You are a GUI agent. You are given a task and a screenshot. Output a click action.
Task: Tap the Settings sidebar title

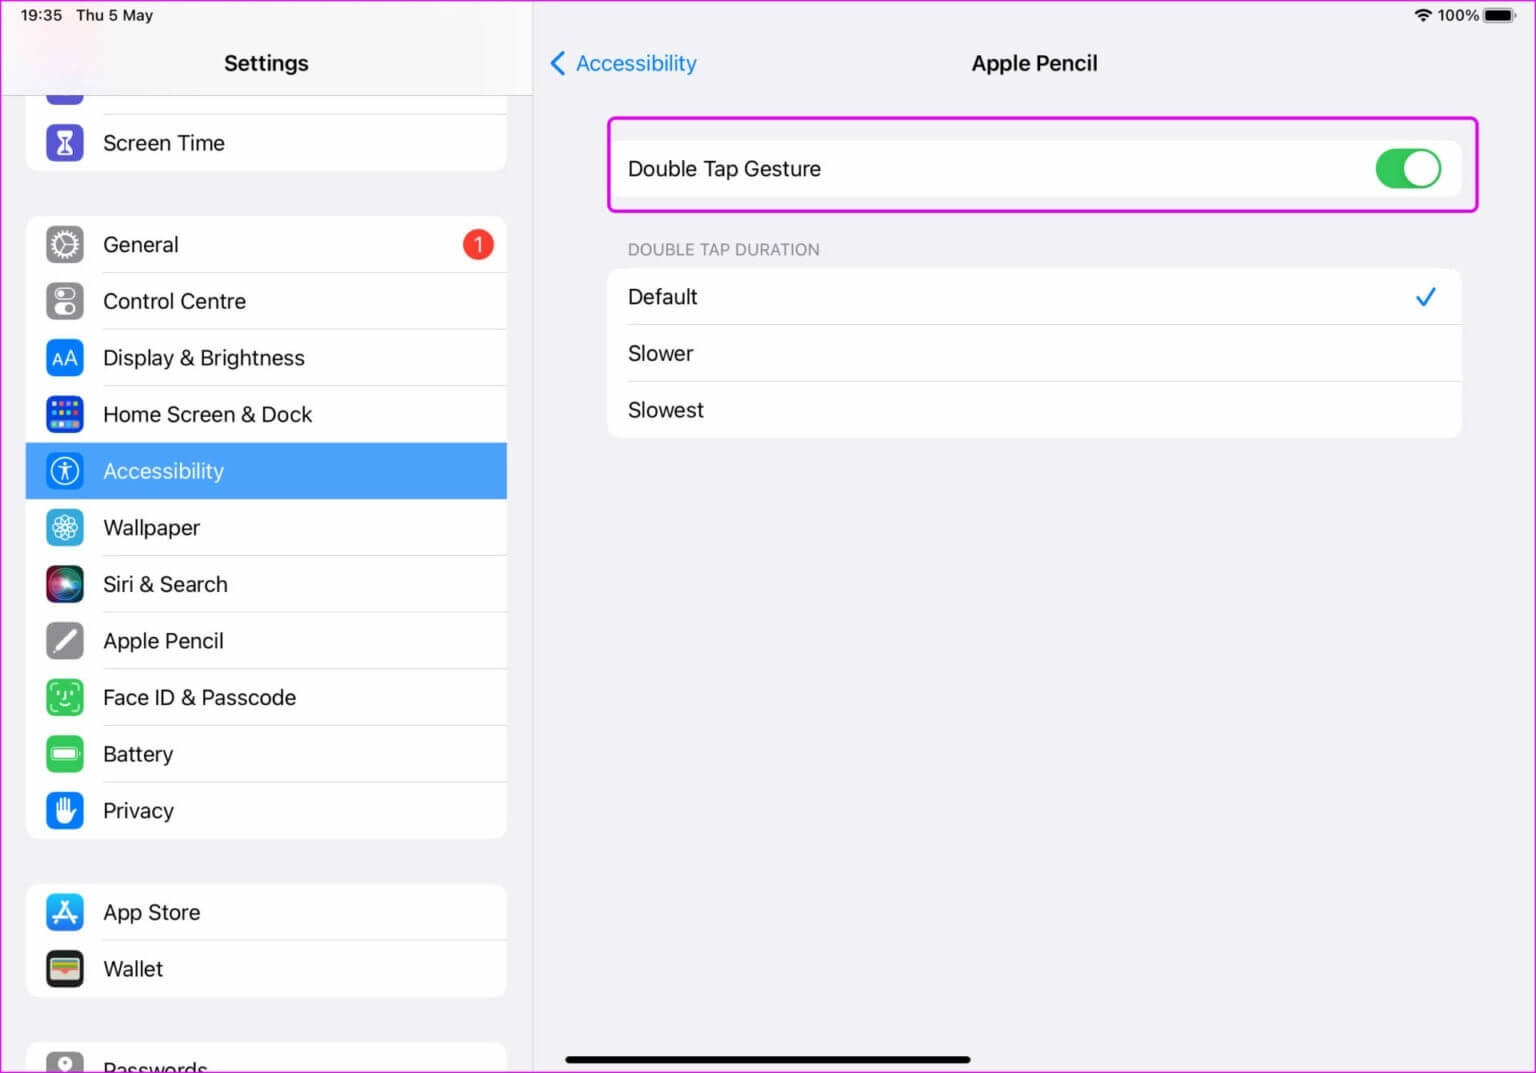click(266, 63)
